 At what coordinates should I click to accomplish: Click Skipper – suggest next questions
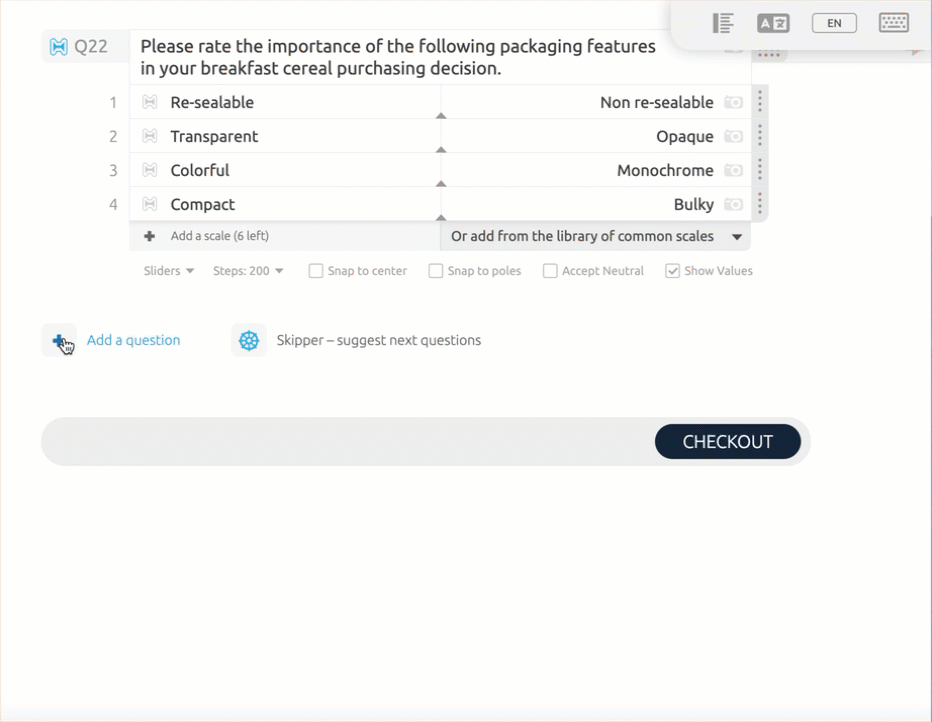[x=378, y=340]
